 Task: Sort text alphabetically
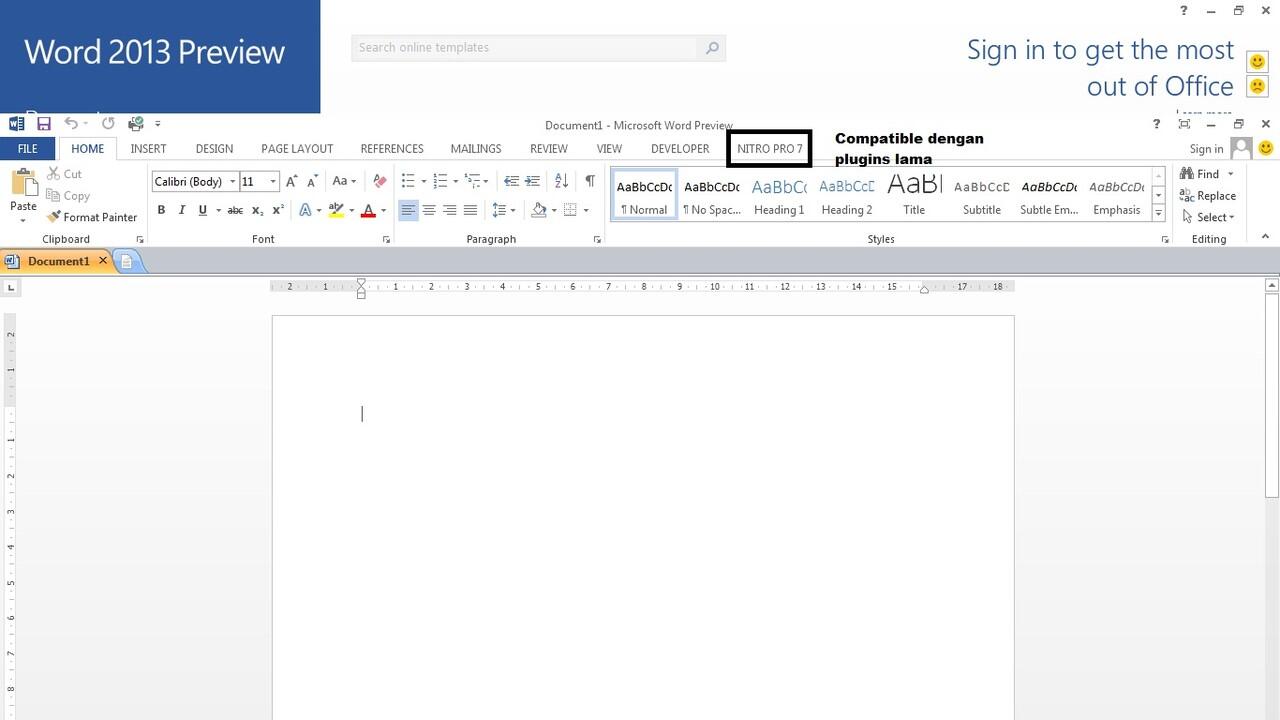[561, 181]
